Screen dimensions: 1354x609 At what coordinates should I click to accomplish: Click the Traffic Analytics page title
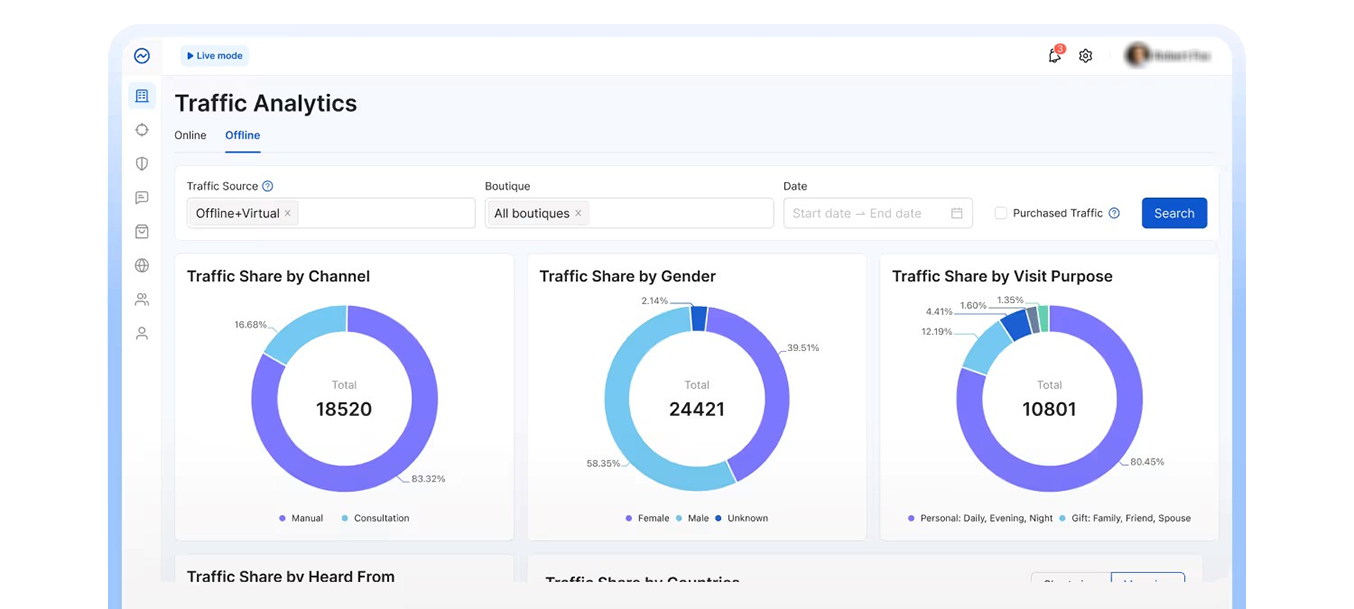pos(266,103)
